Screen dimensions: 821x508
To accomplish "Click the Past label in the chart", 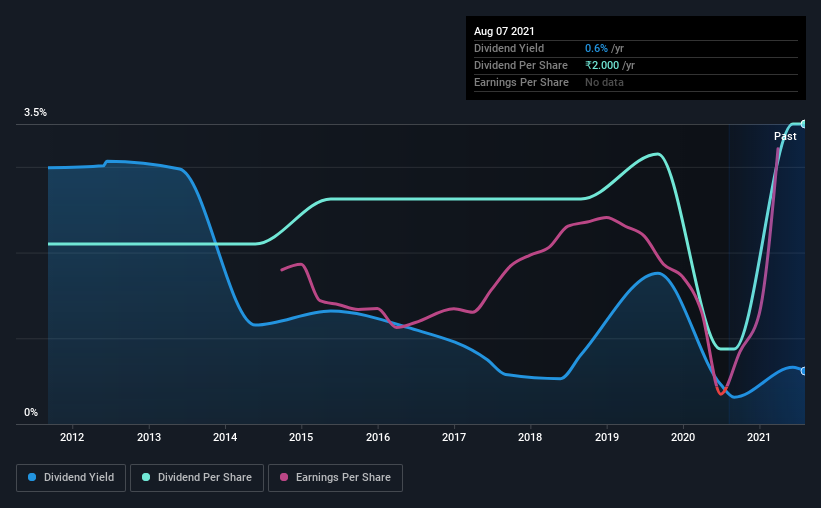I will [785, 136].
